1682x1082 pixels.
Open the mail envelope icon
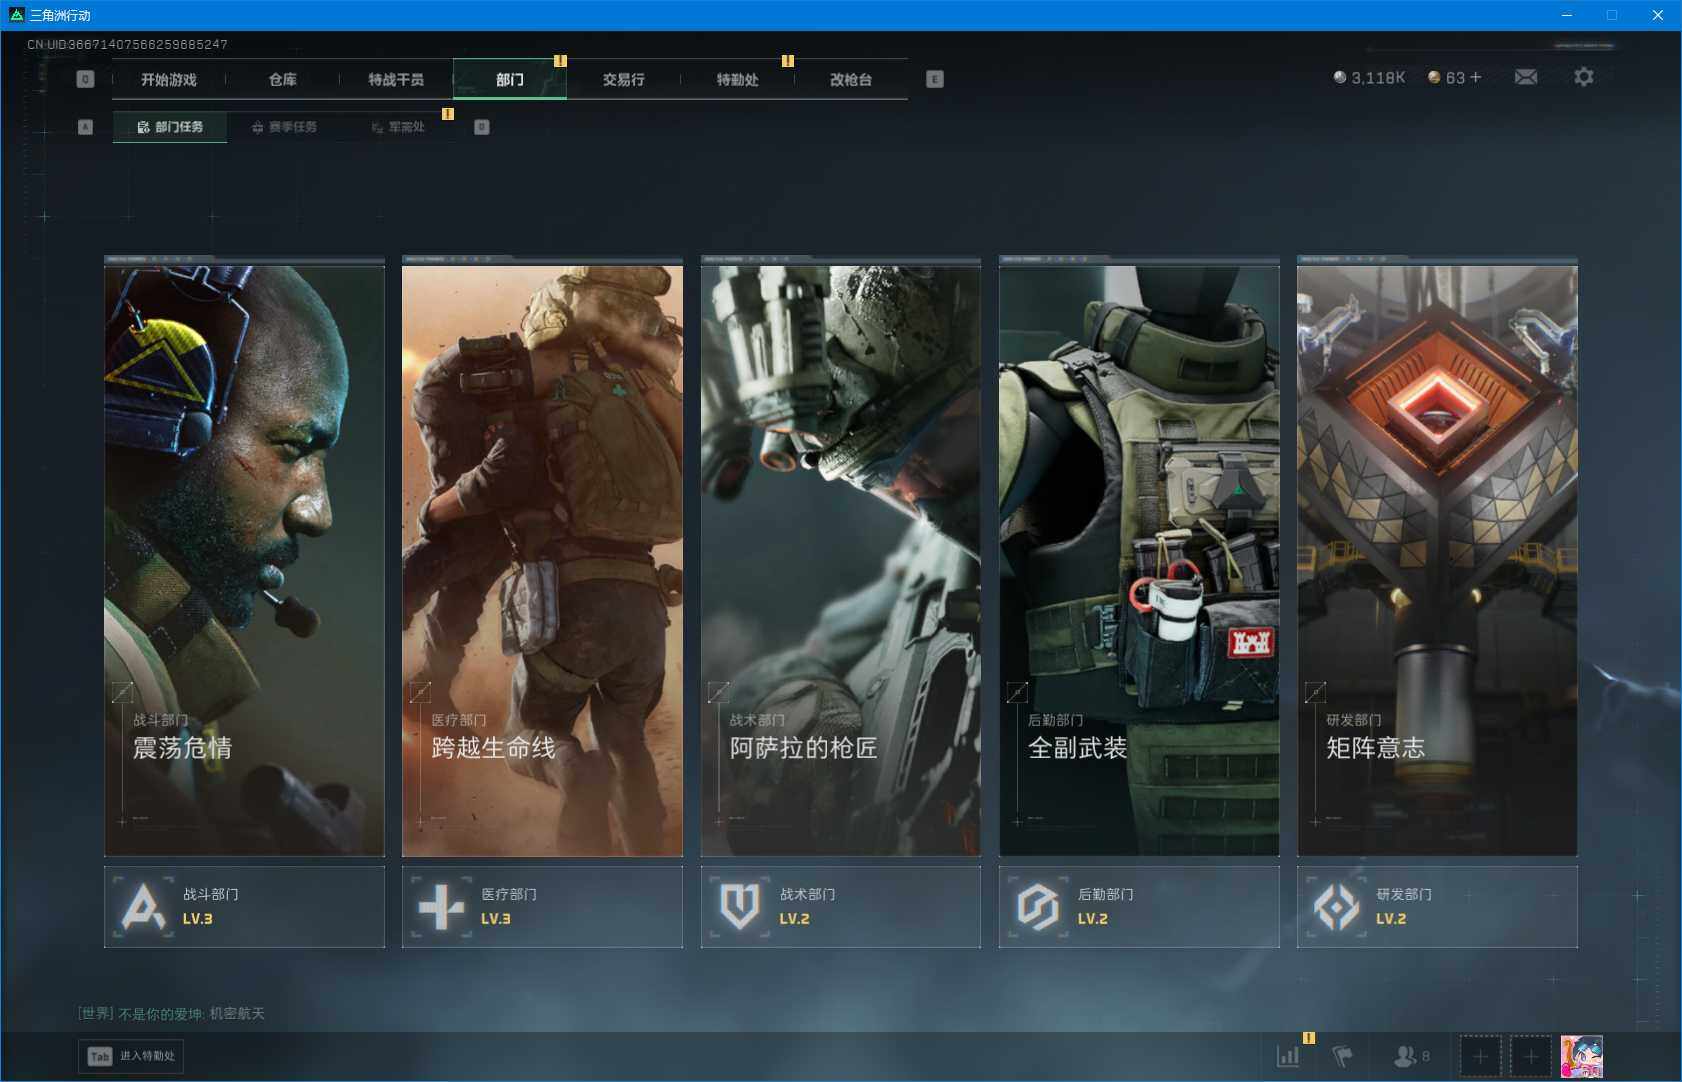click(1526, 77)
